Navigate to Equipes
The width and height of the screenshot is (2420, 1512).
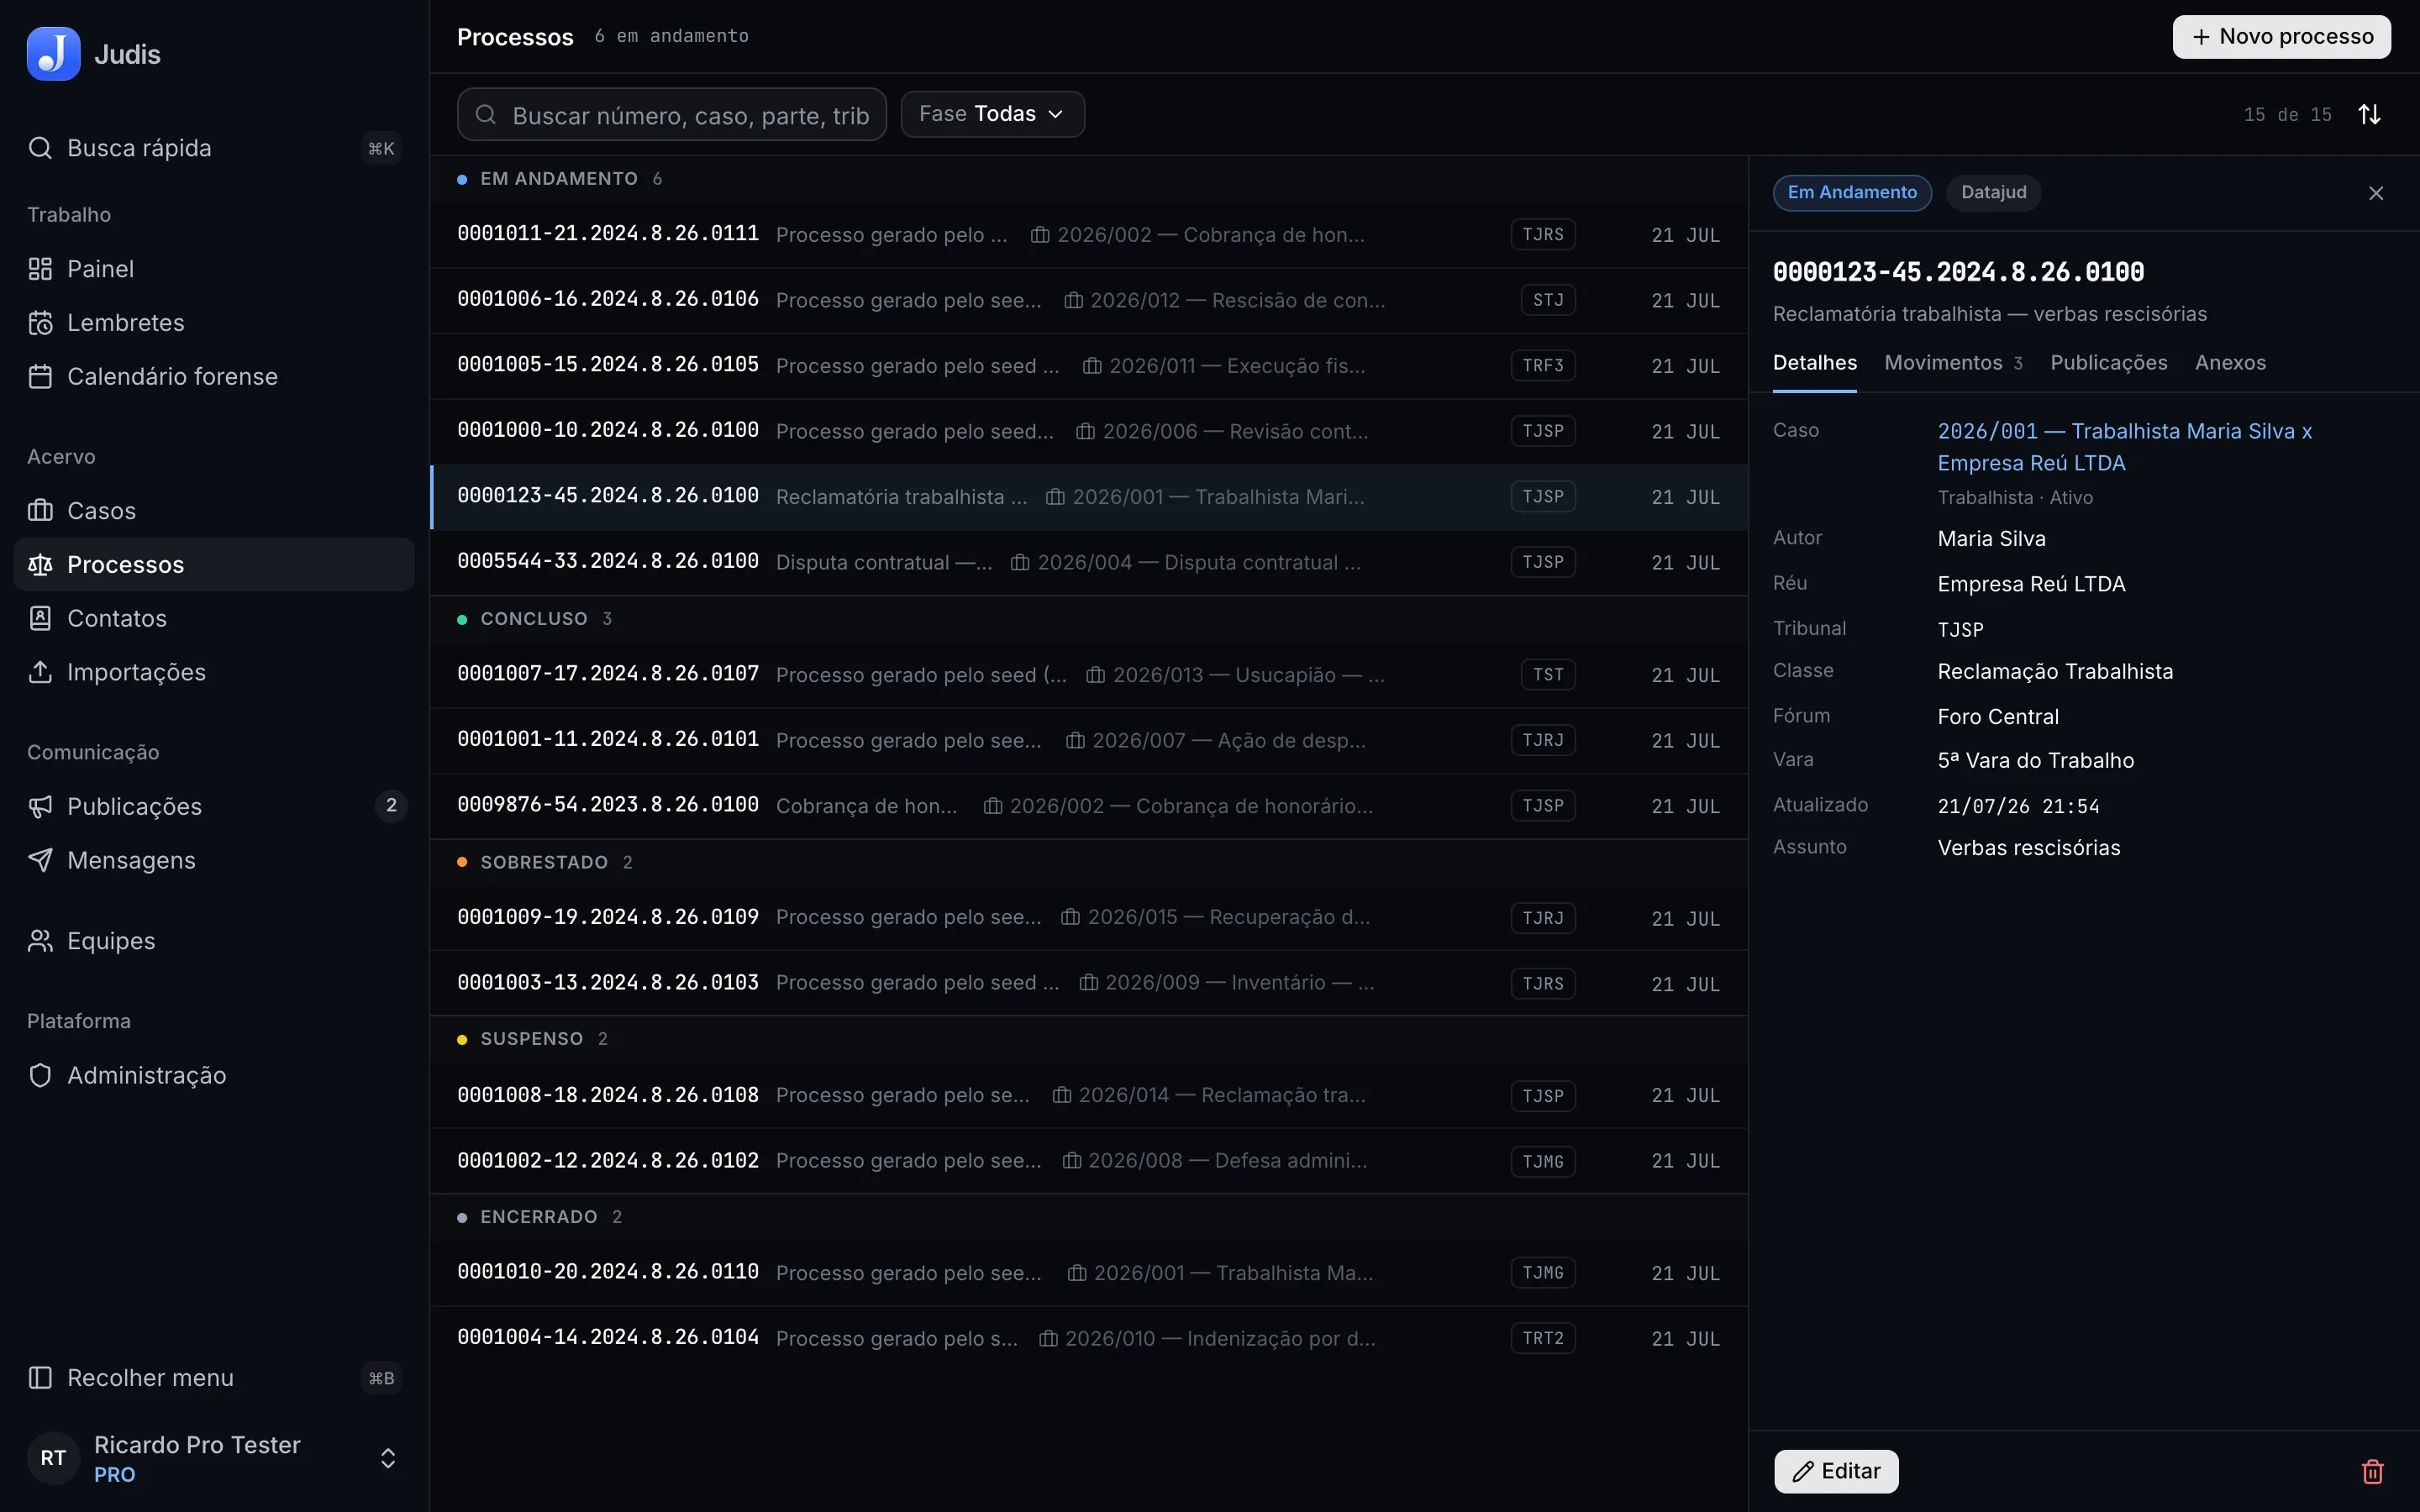pos(214,941)
